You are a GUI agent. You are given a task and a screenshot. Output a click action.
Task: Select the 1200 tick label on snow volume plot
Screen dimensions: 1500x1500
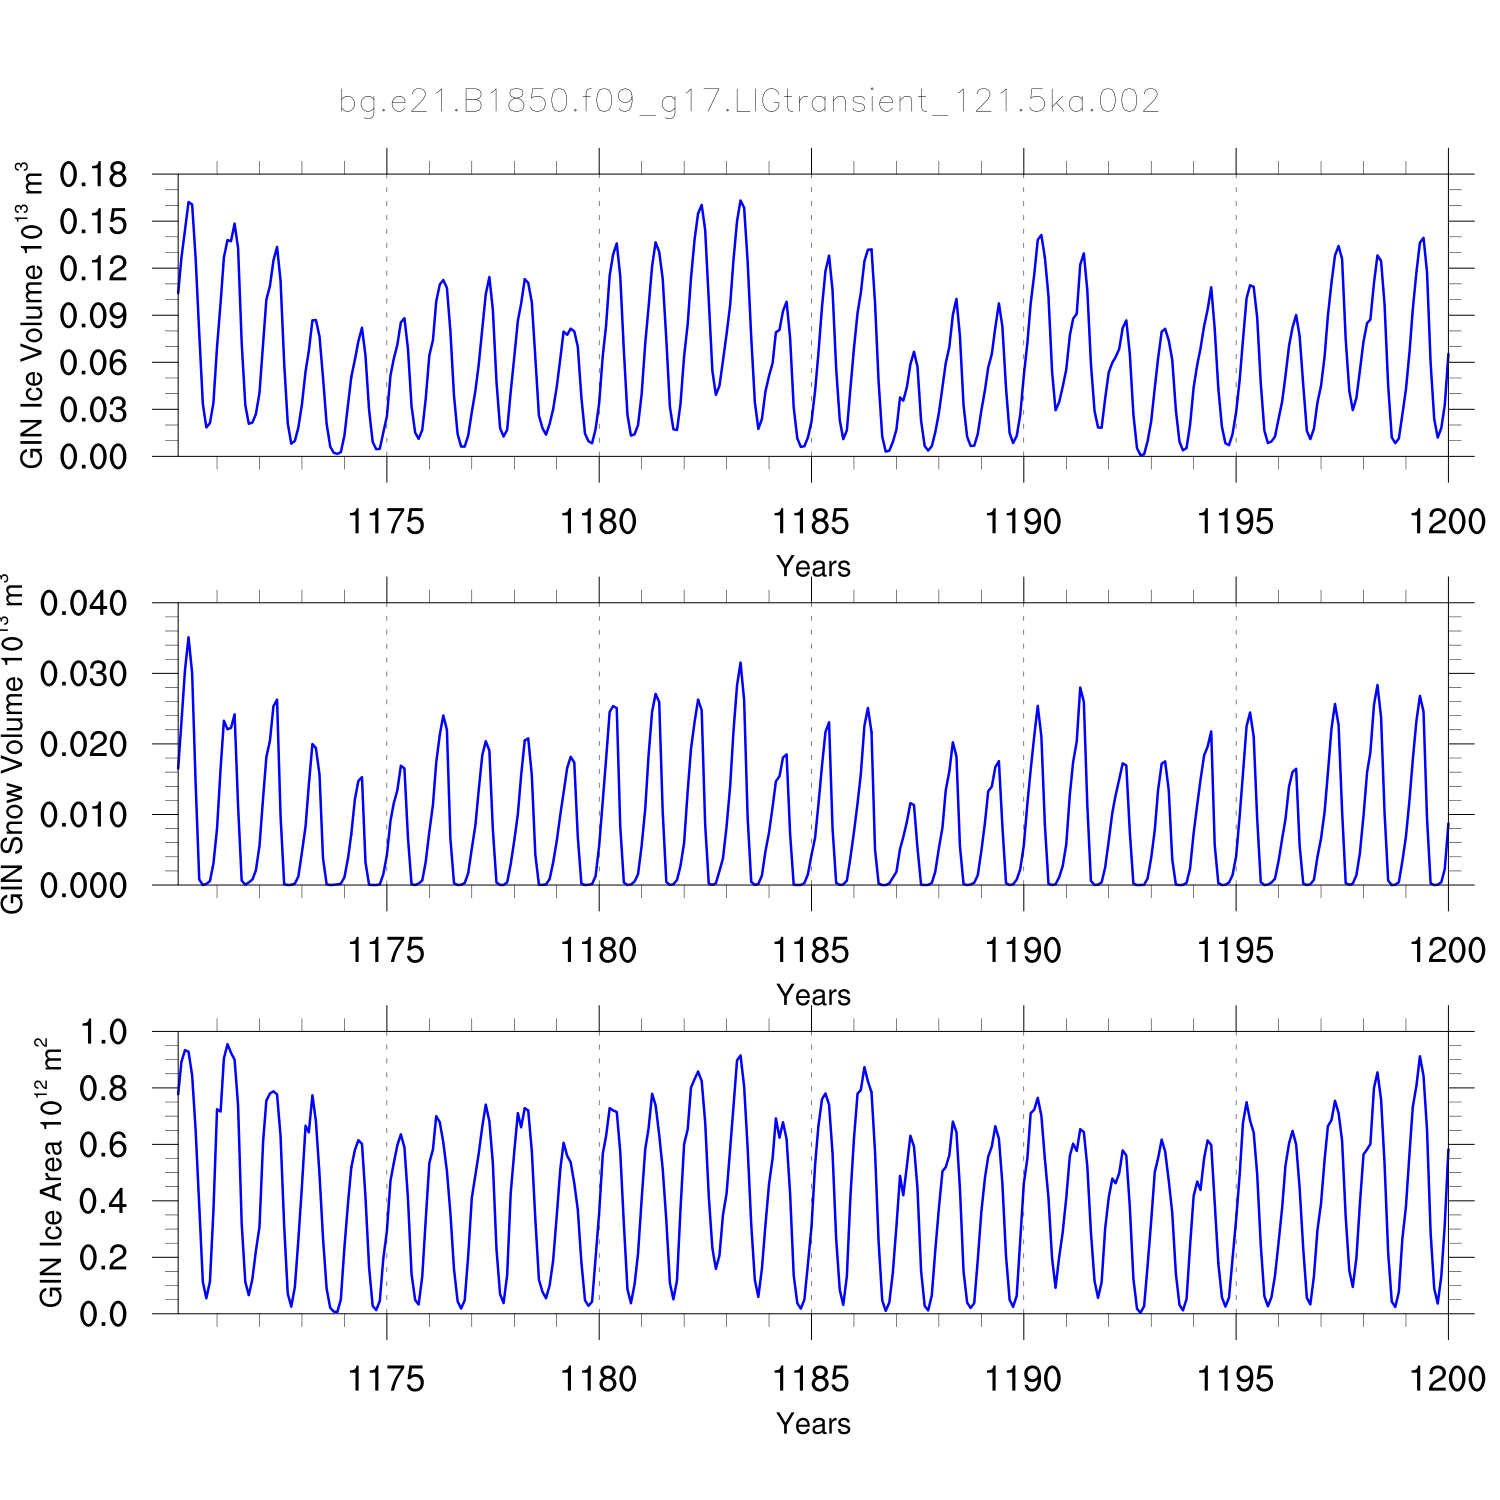[1447, 950]
